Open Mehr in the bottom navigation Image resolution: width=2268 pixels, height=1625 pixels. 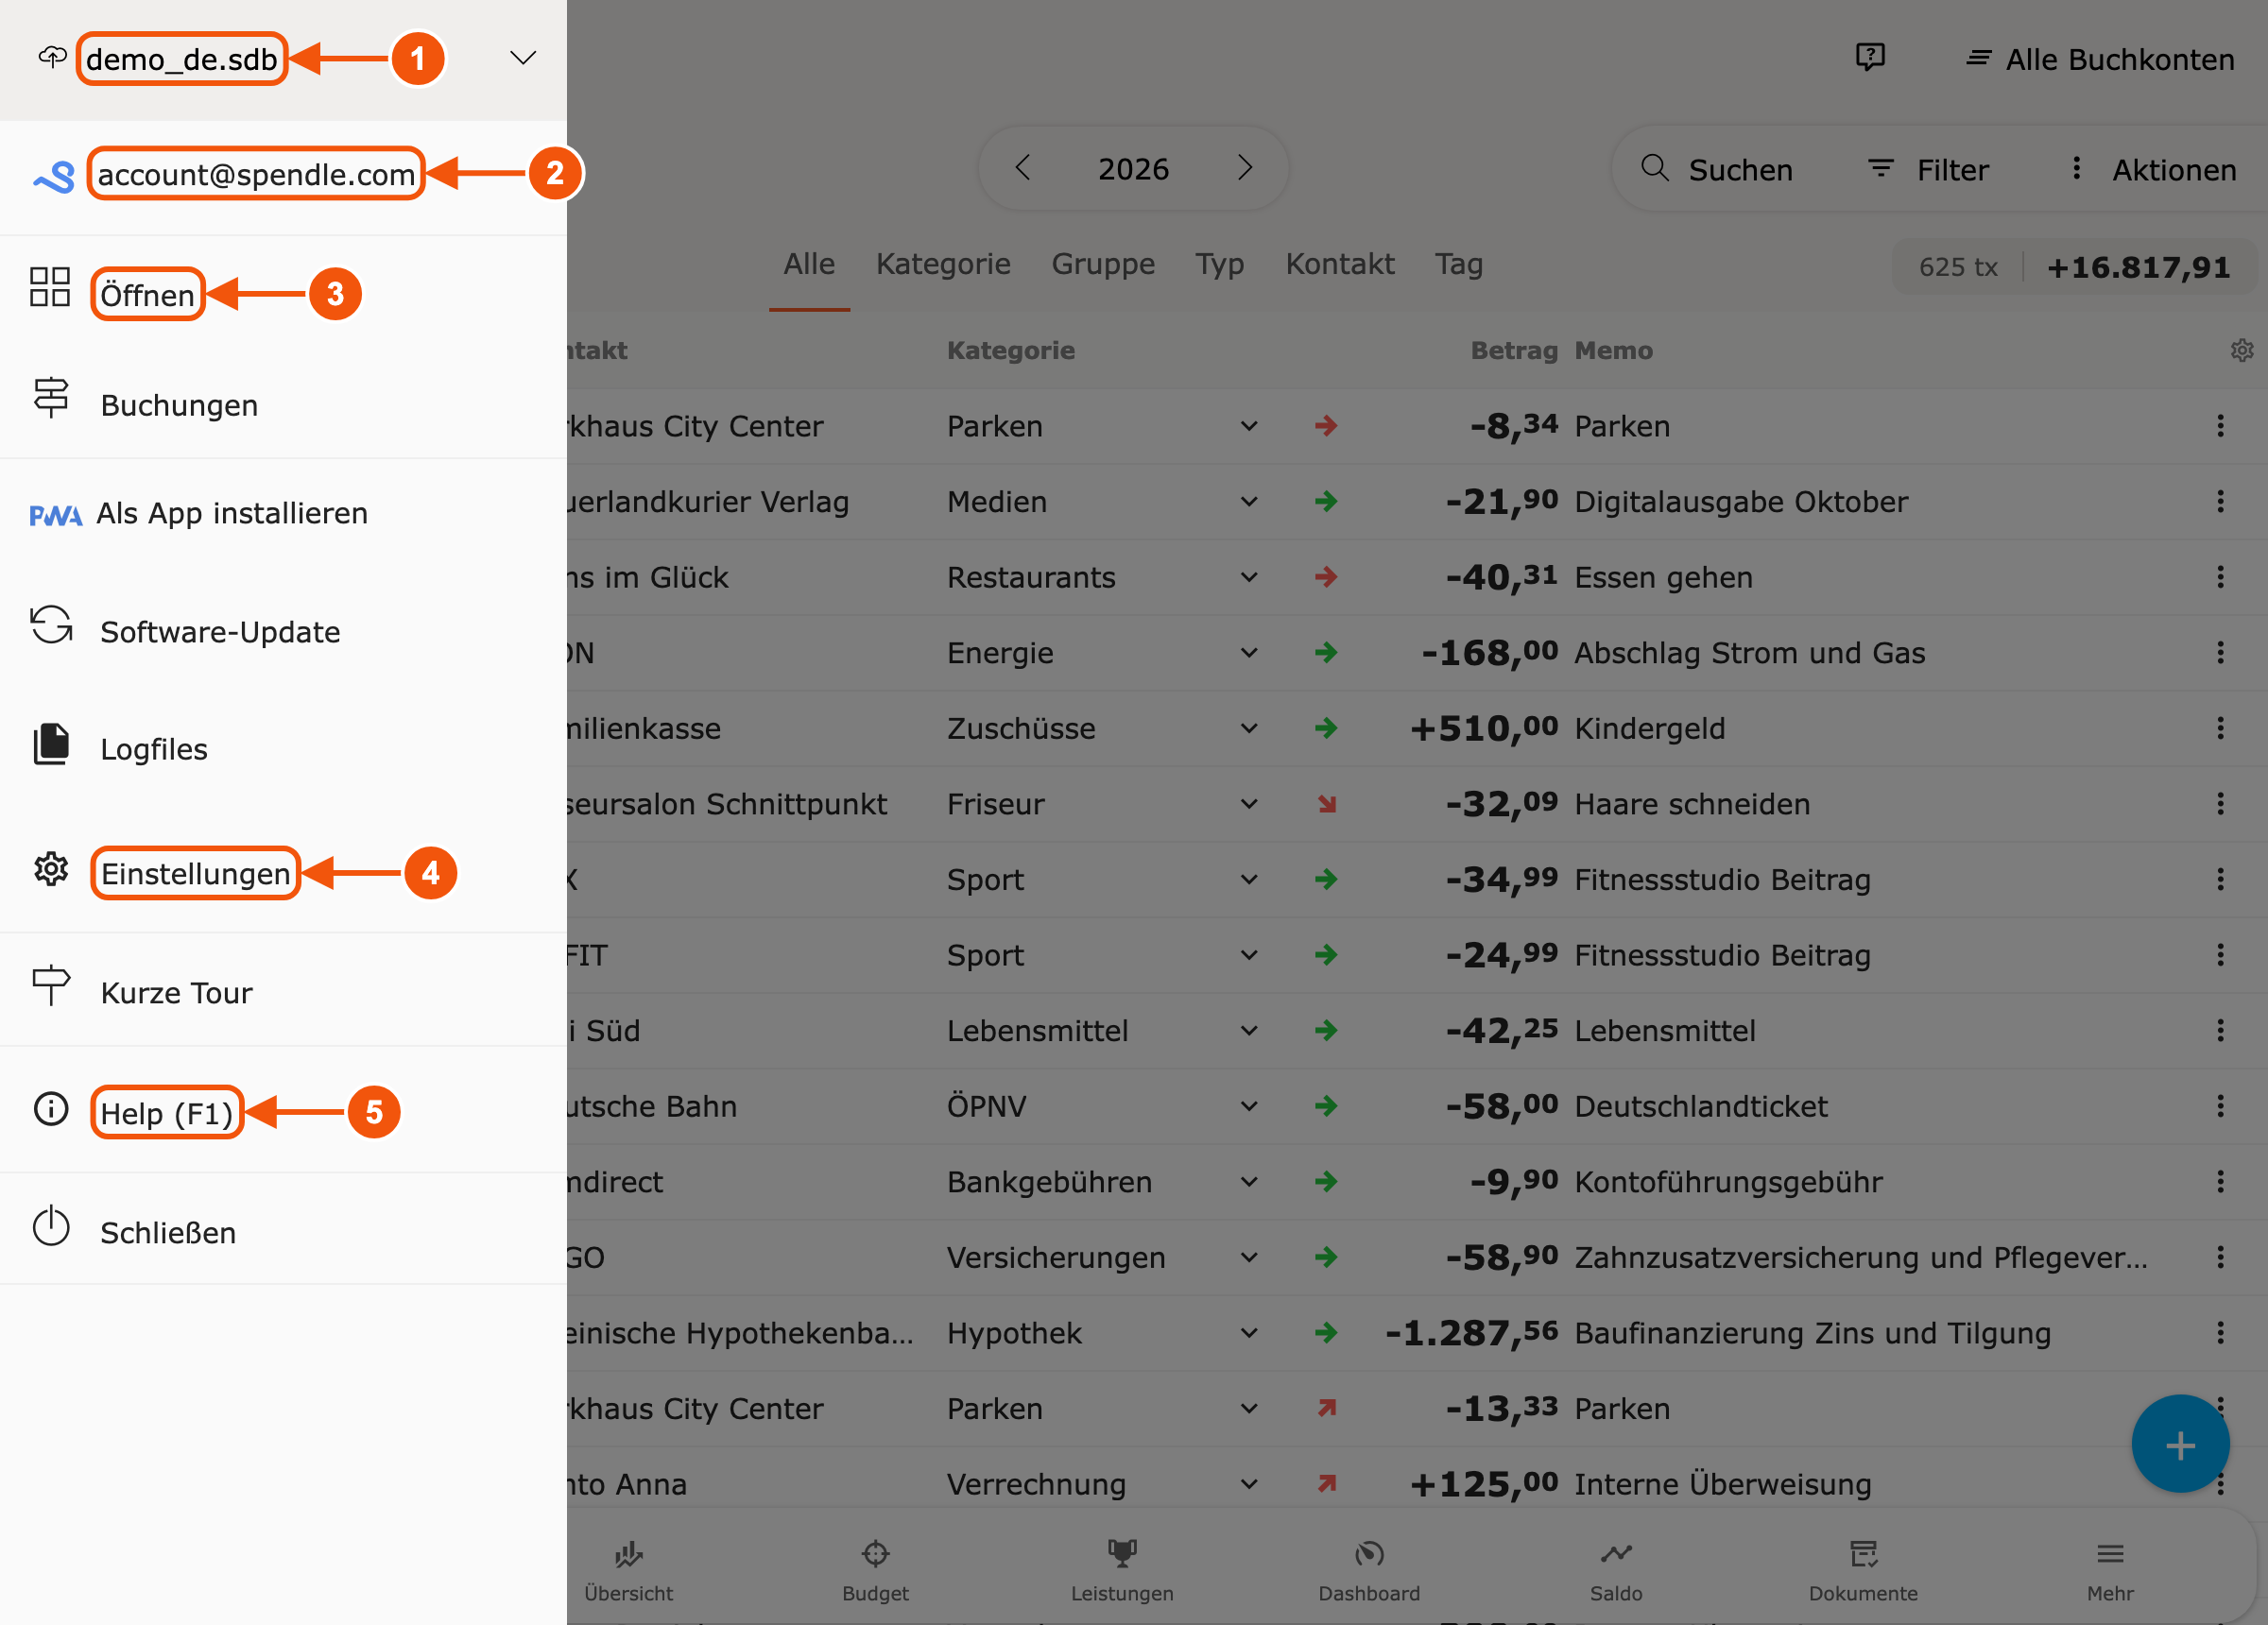click(x=2110, y=1571)
